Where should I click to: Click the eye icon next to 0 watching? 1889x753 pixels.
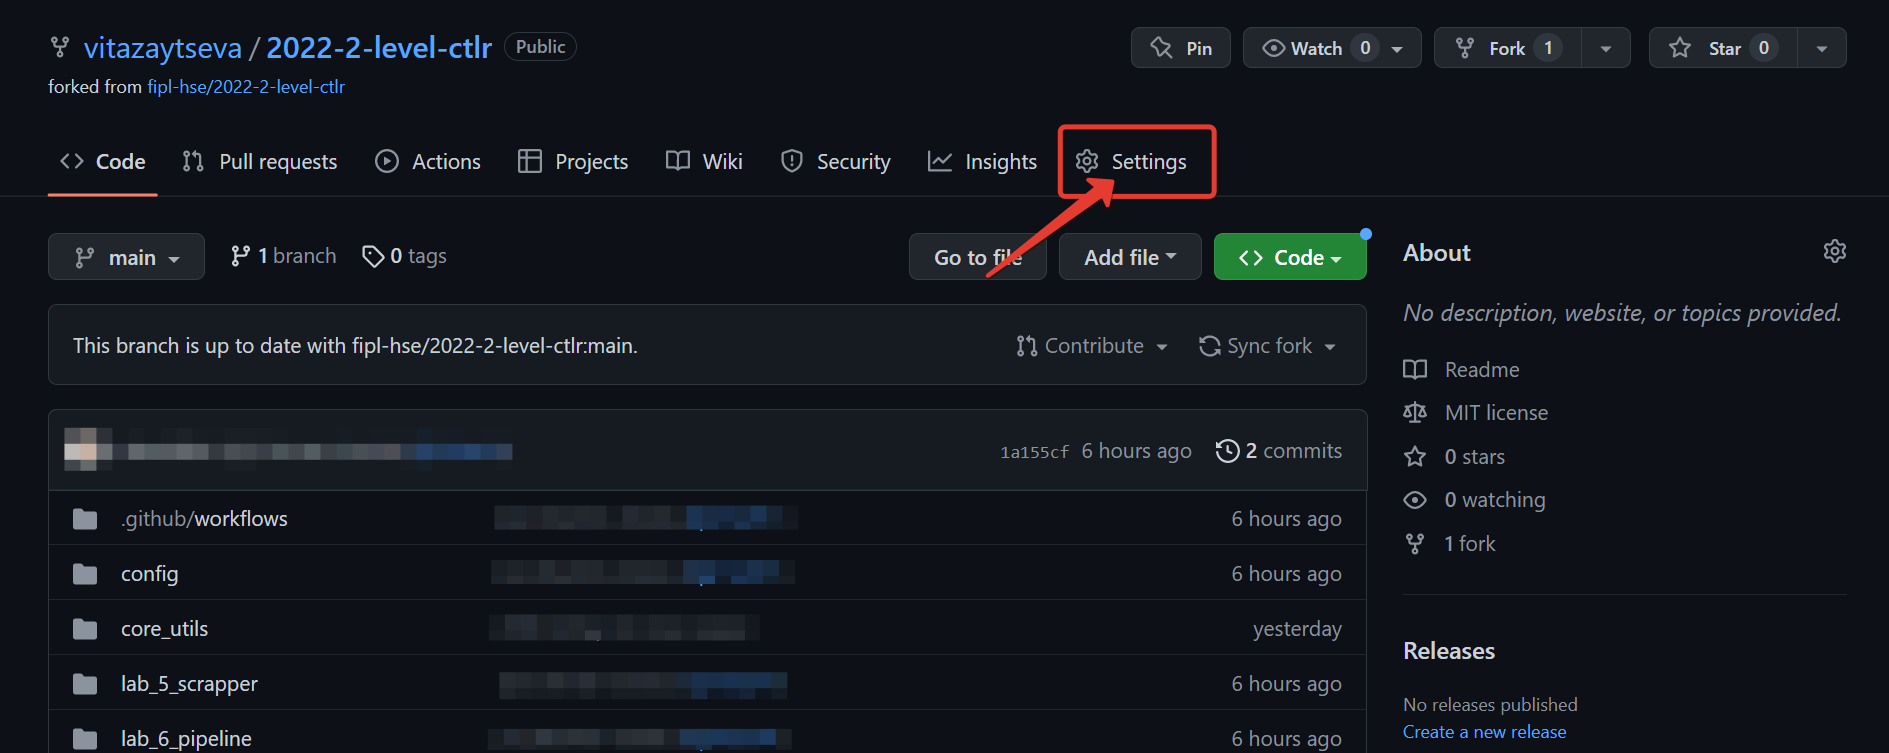1415,500
